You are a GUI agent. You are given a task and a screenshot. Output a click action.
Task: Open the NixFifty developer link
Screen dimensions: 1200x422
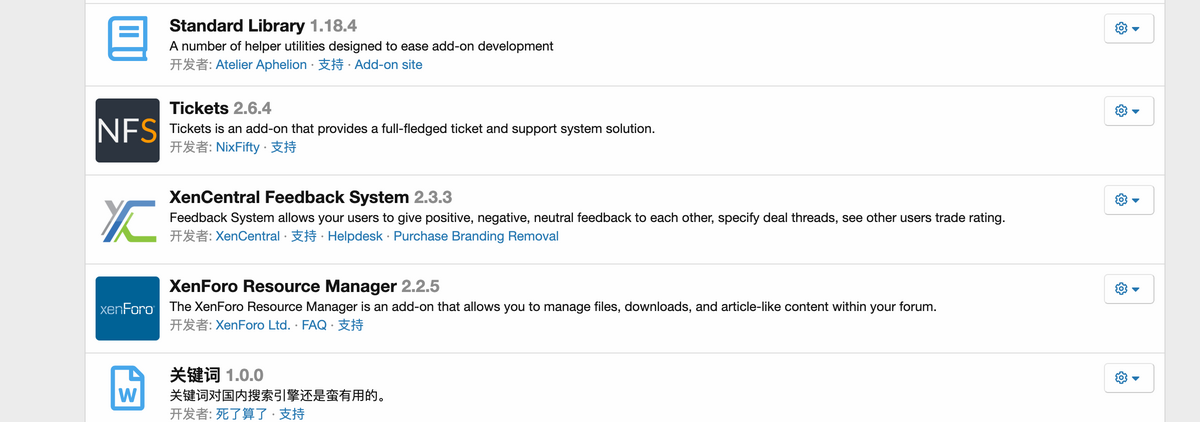click(238, 147)
